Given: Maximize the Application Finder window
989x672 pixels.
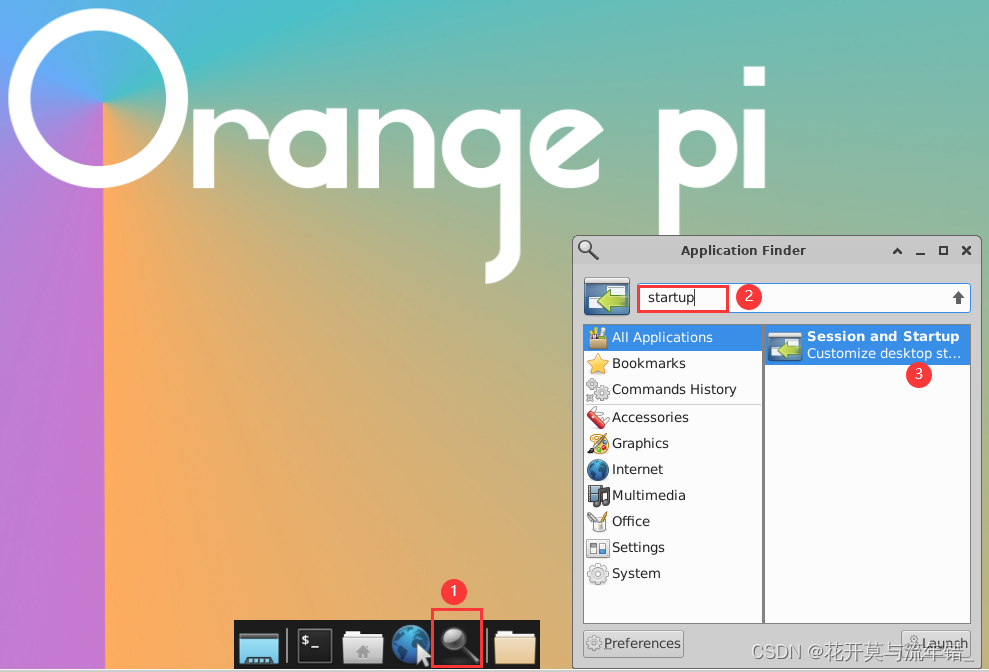Looking at the screenshot, I should (943, 251).
